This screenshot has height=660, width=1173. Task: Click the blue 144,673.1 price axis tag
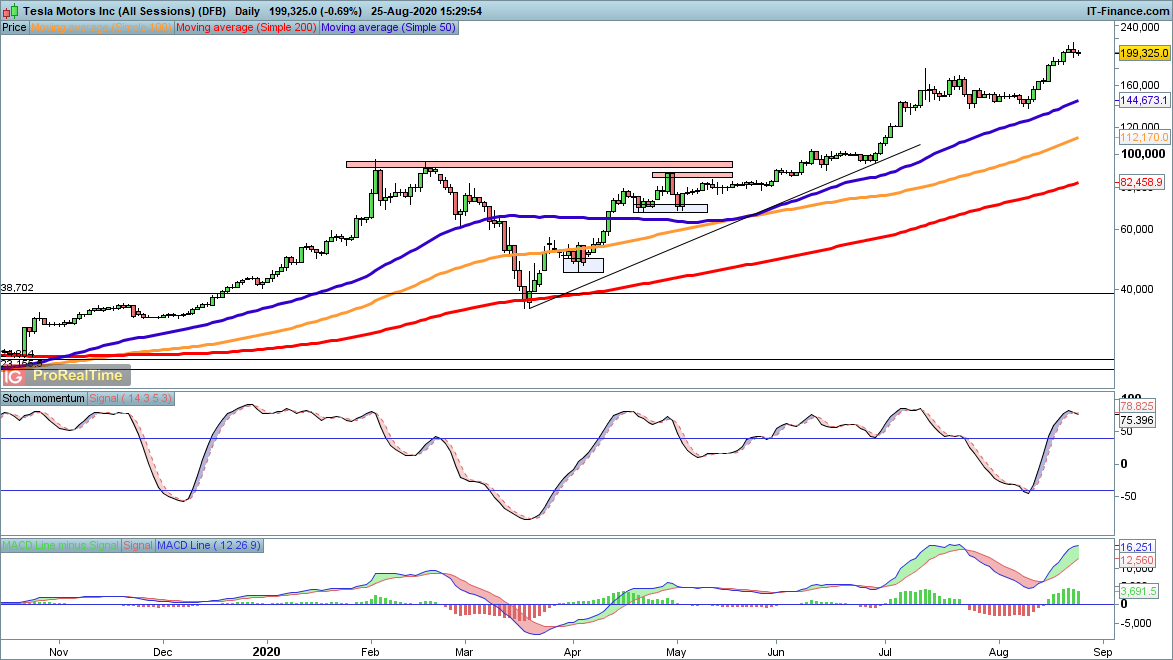click(1143, 101)
